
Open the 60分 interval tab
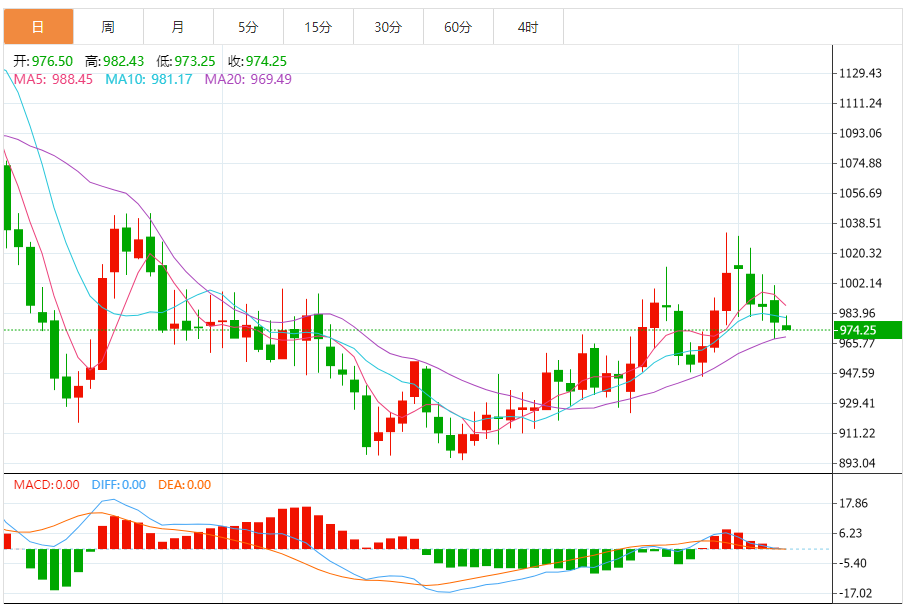[458, 27]
